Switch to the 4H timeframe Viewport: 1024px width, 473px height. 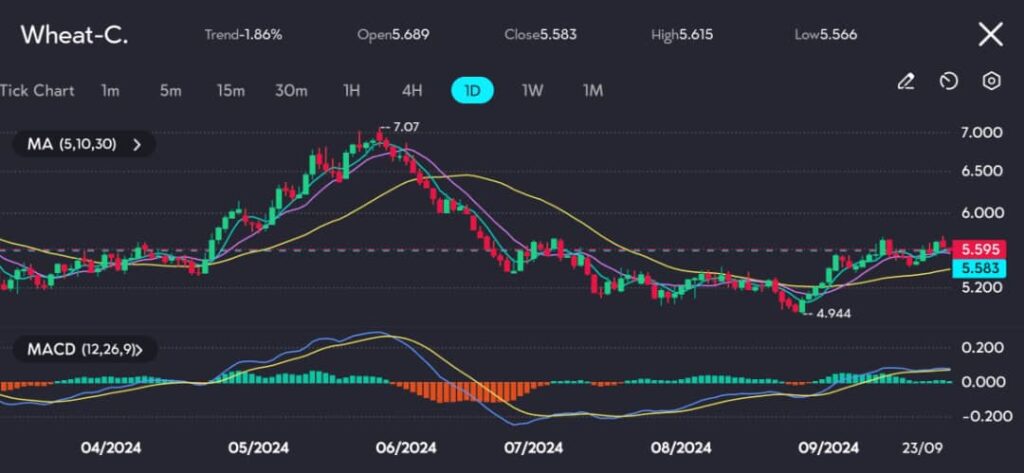point(412,90)
